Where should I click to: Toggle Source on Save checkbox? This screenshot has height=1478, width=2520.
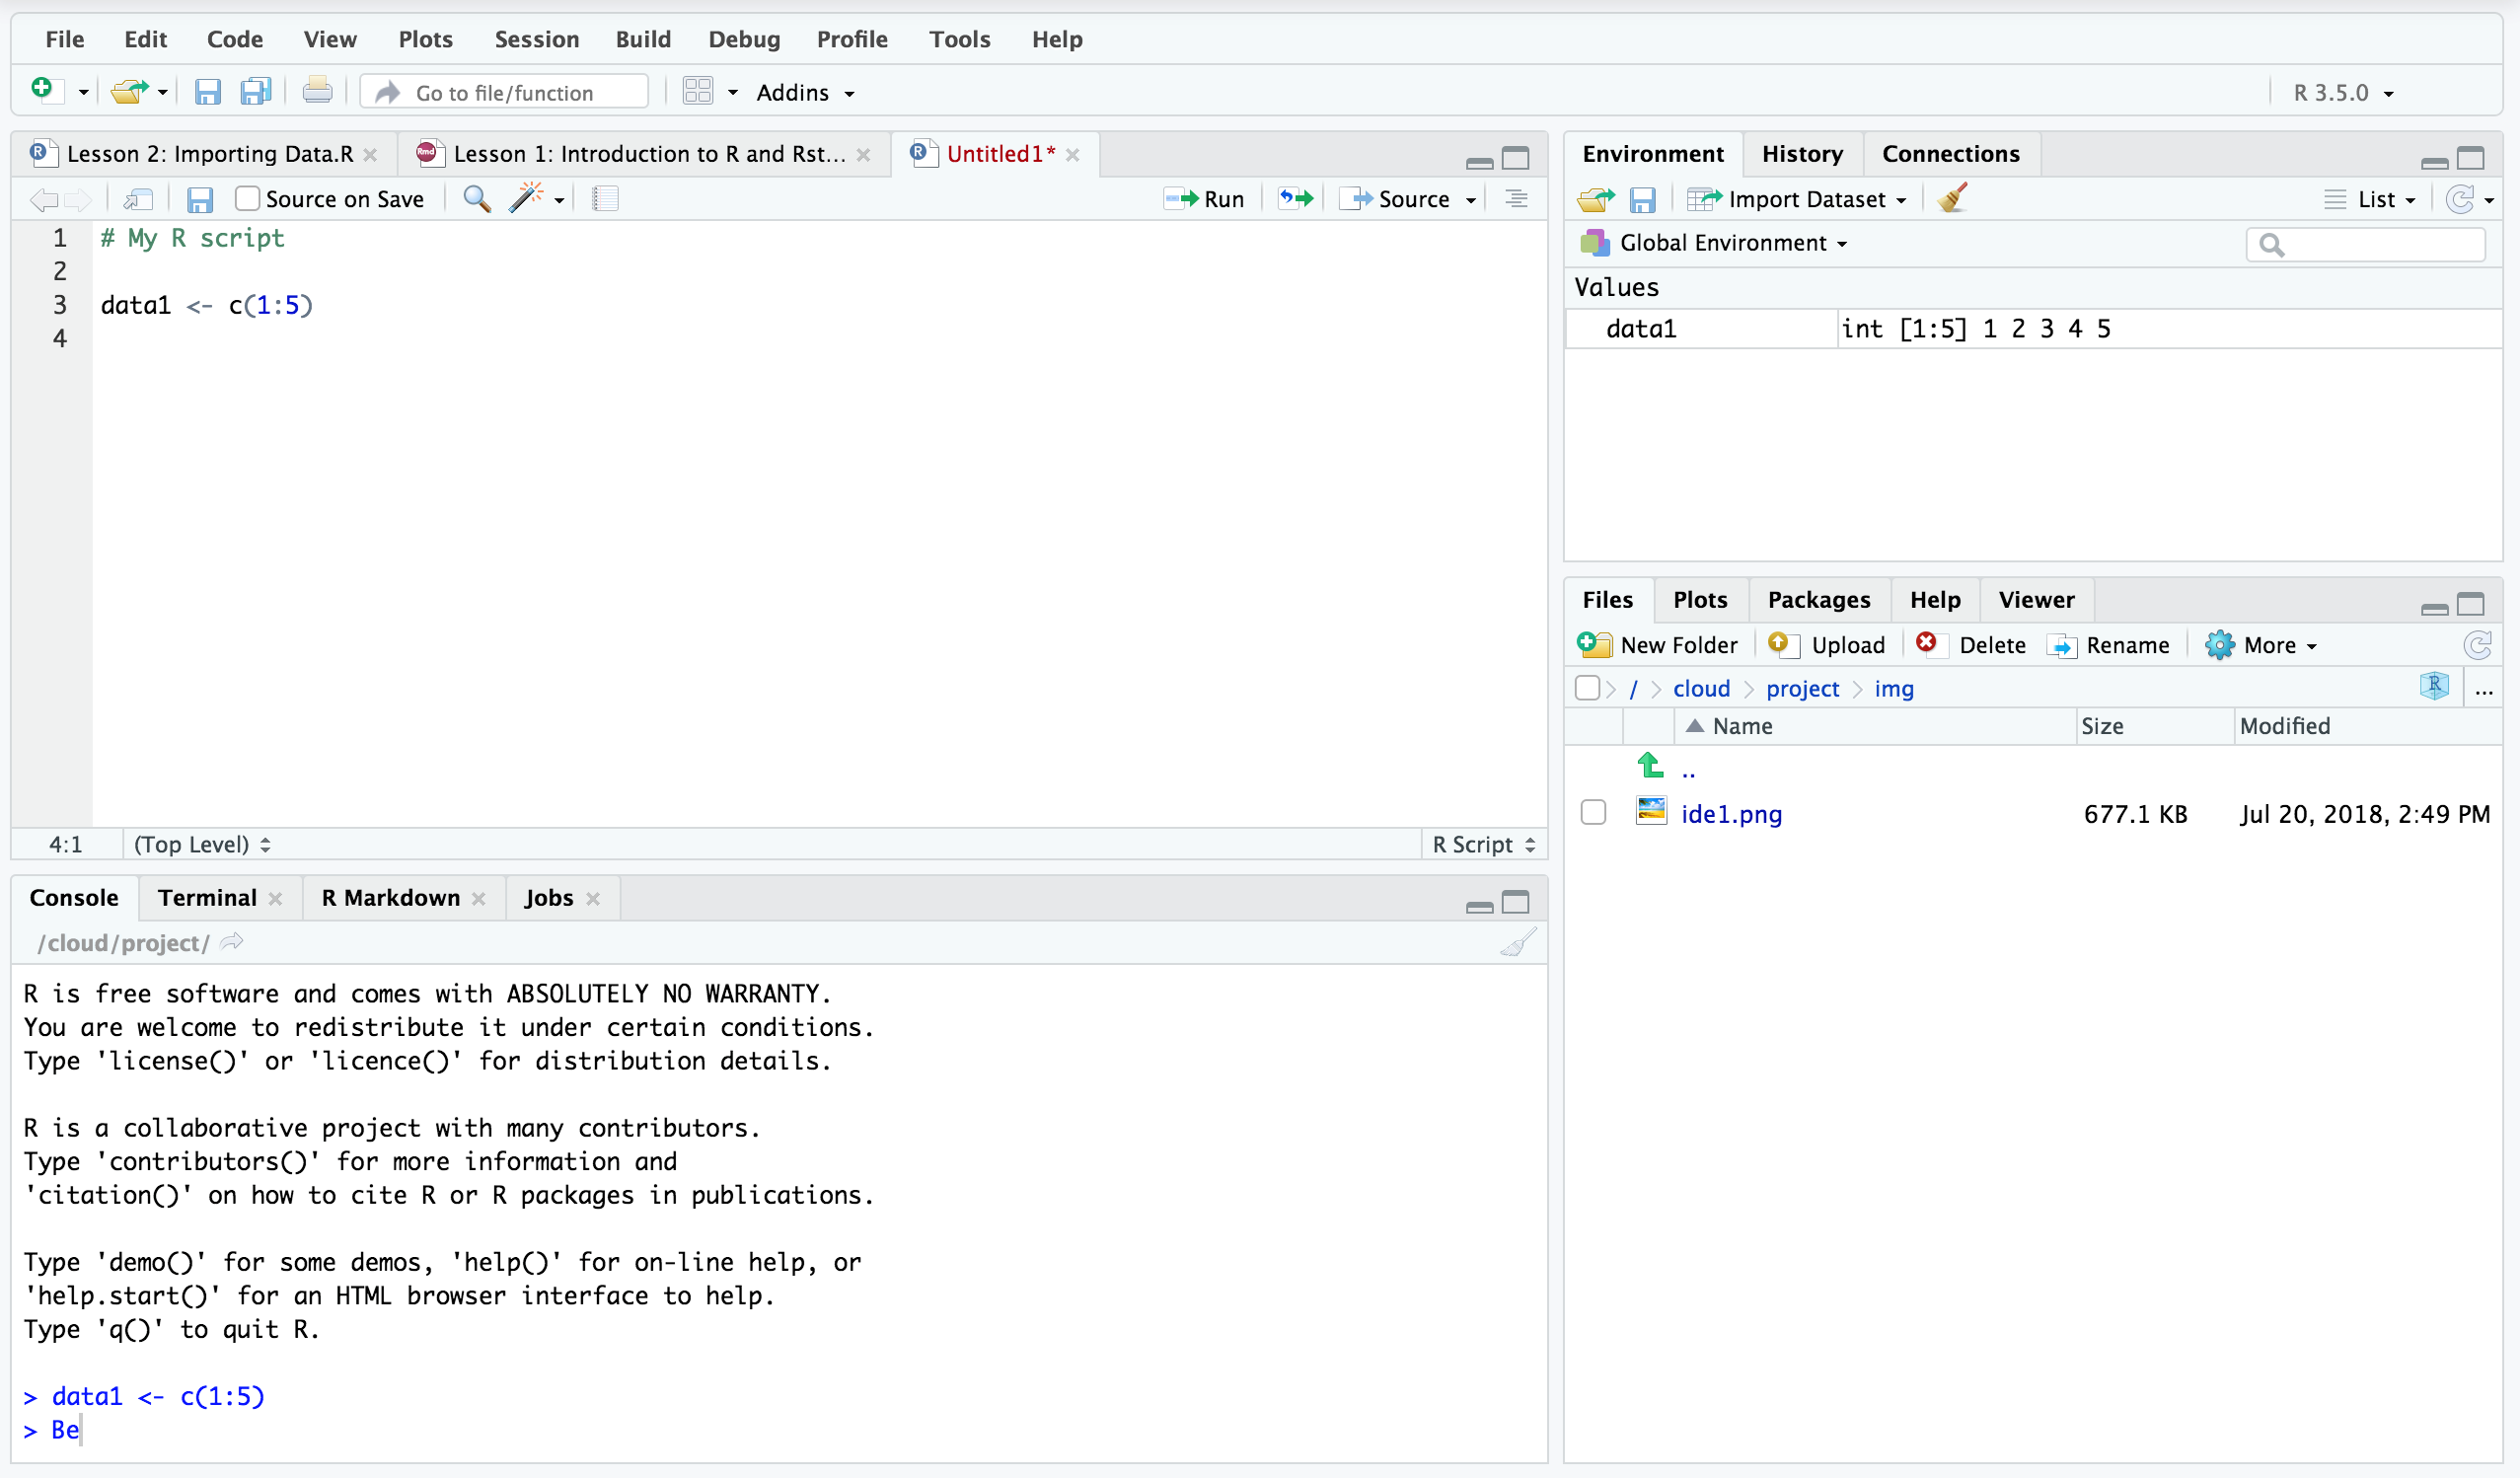[245, 199]
